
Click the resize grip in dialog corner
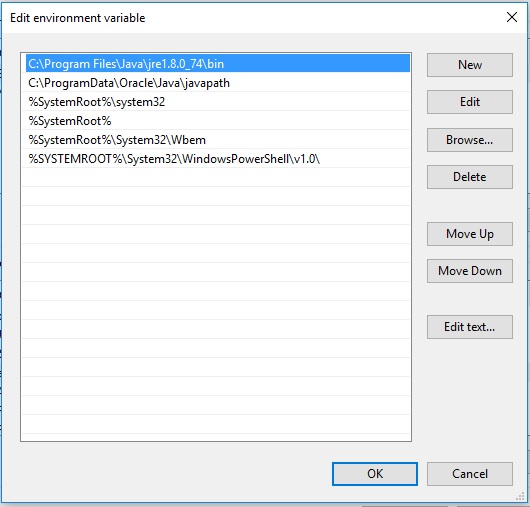520,496
